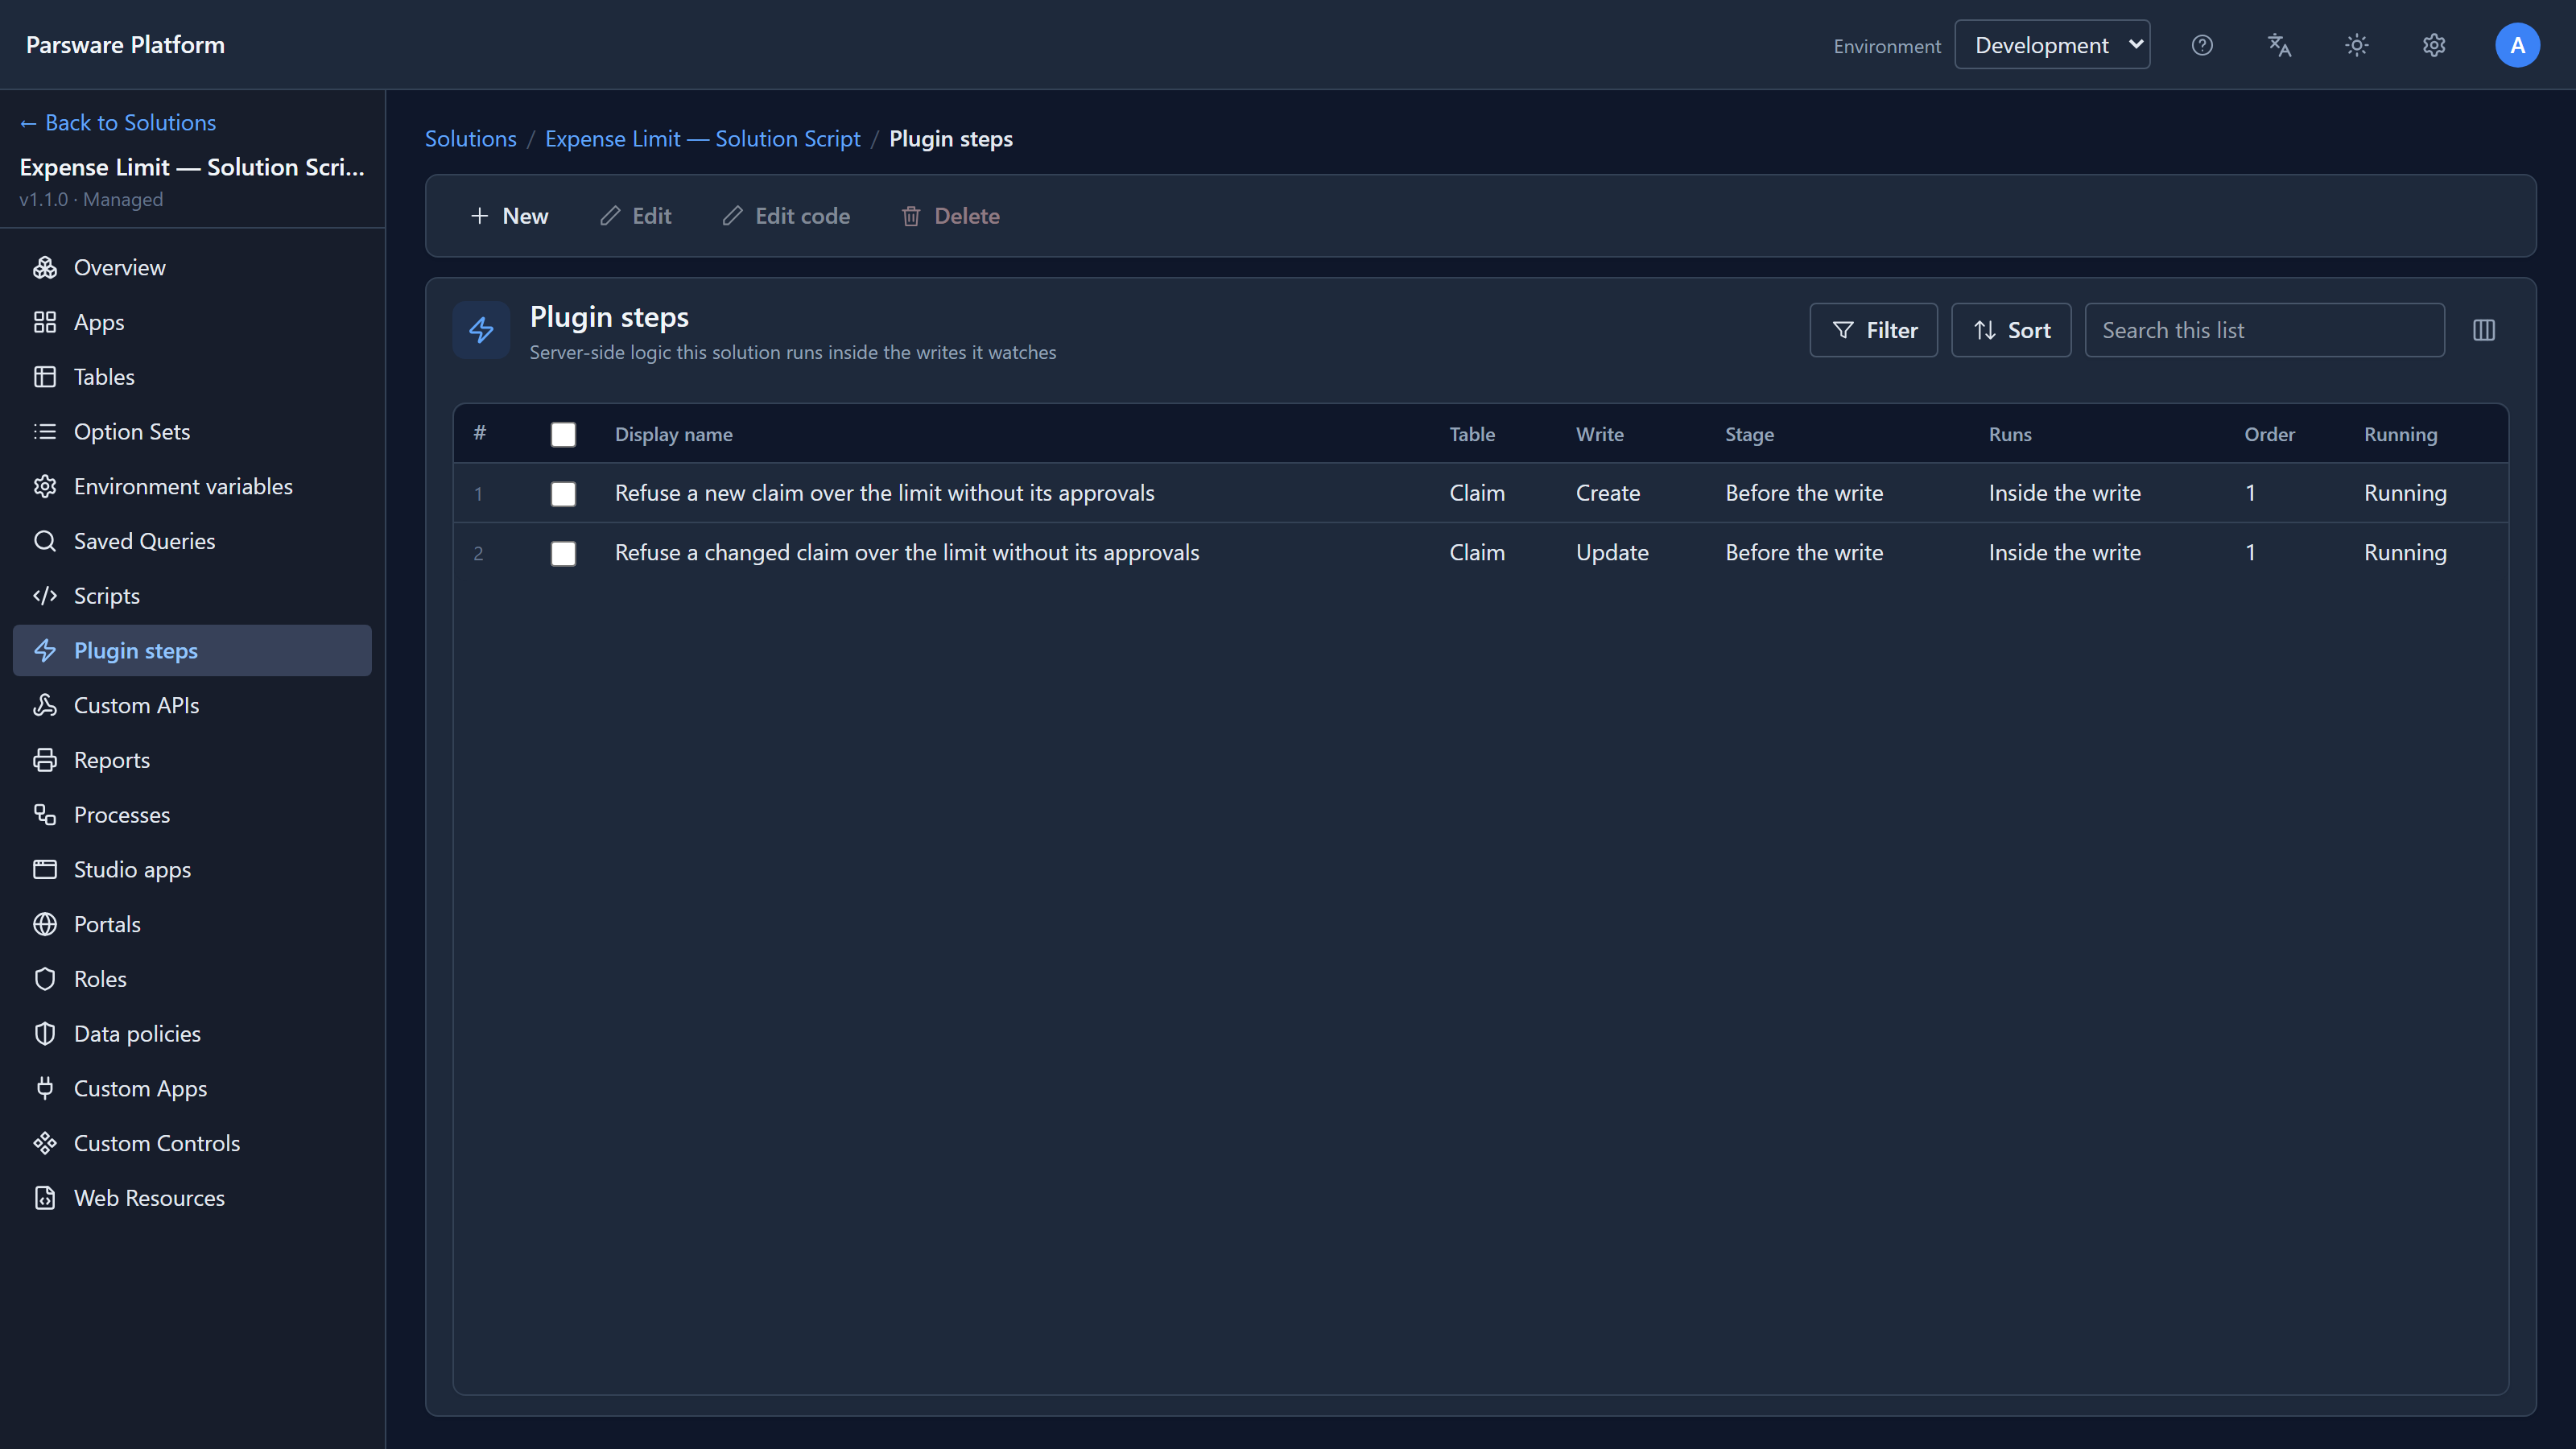Open Reports section

point(192,760)
